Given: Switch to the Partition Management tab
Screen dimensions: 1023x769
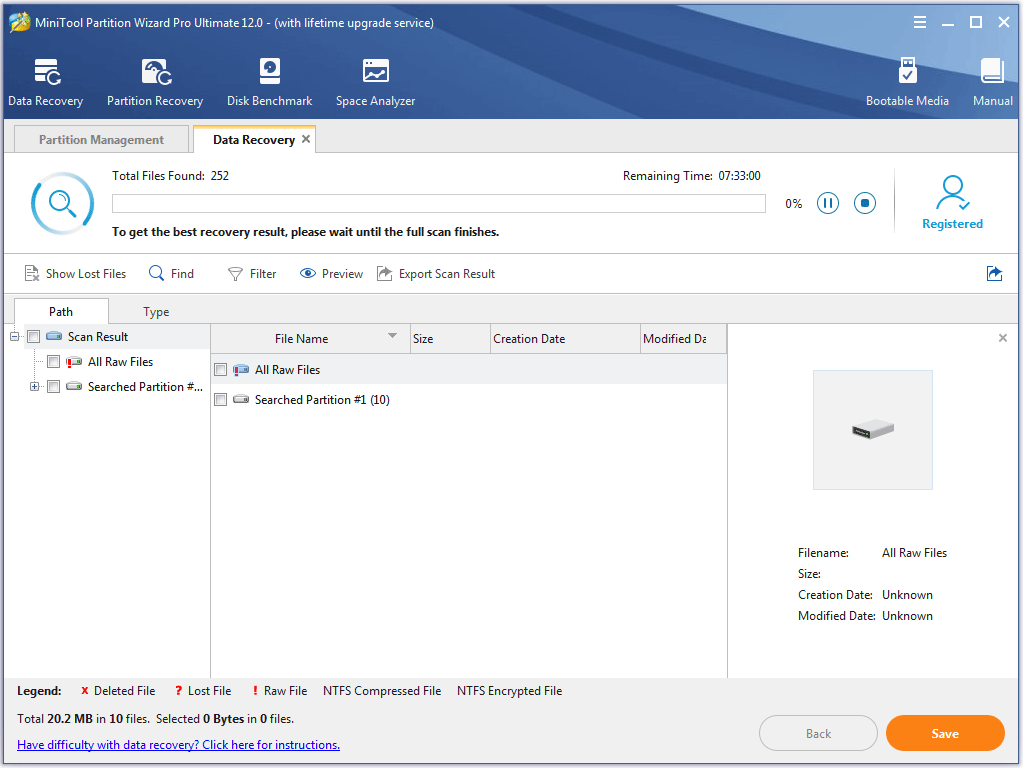Looking at the screenshot, I should pos(100,139).
